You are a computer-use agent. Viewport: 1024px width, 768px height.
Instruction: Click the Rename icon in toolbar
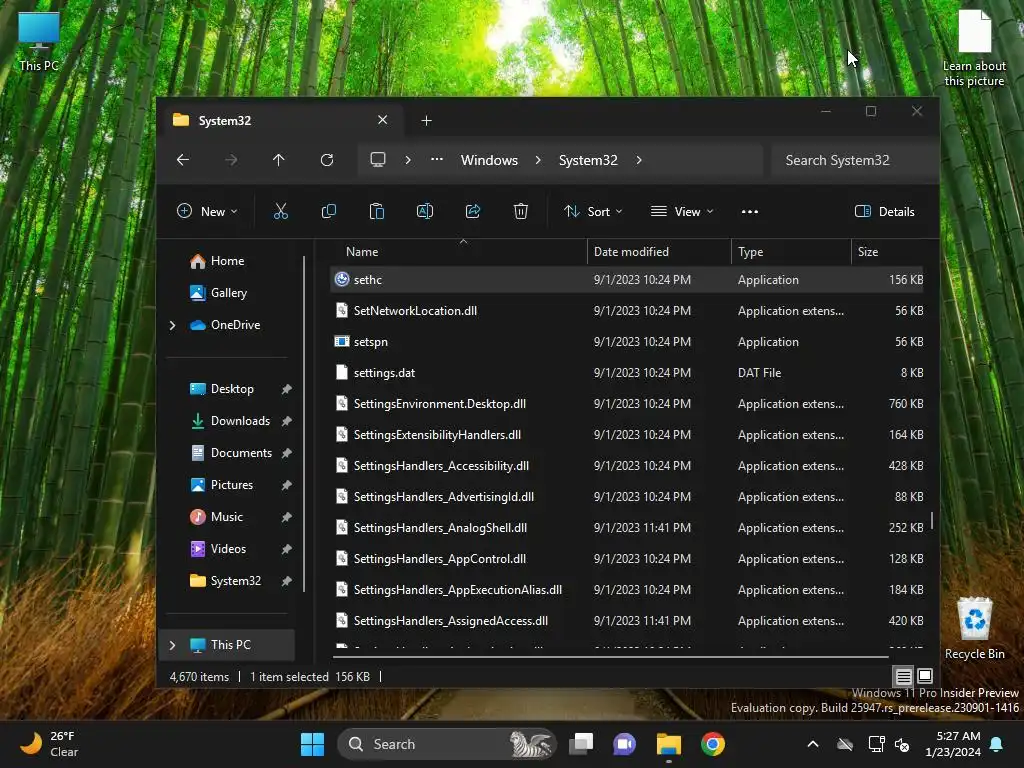coord(424,211)
